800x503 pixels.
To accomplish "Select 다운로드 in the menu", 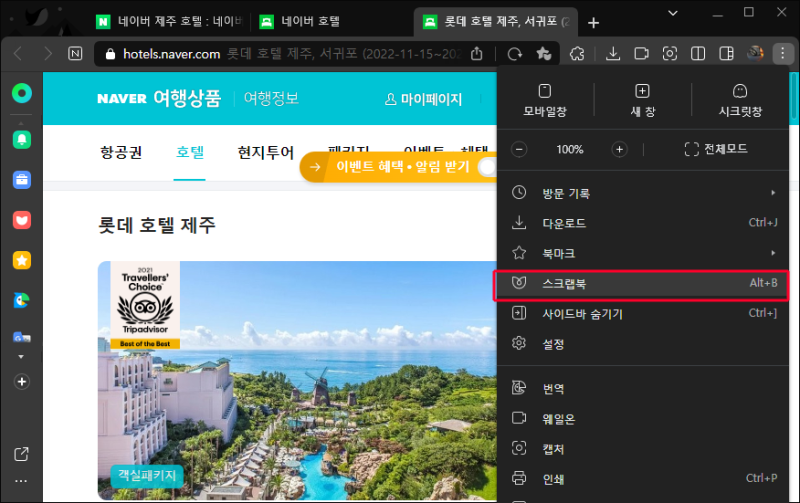I will (643, 223).
